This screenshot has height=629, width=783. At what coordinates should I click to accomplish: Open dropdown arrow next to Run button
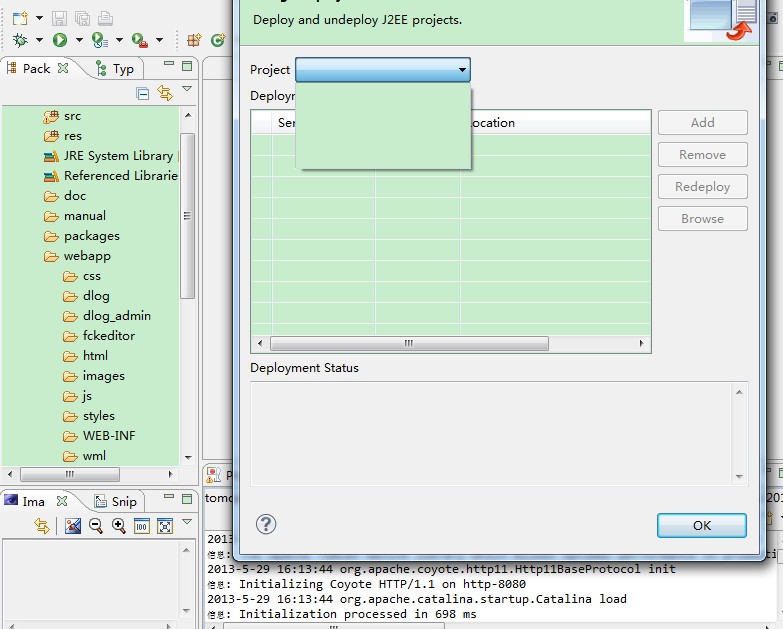(78, 40)
